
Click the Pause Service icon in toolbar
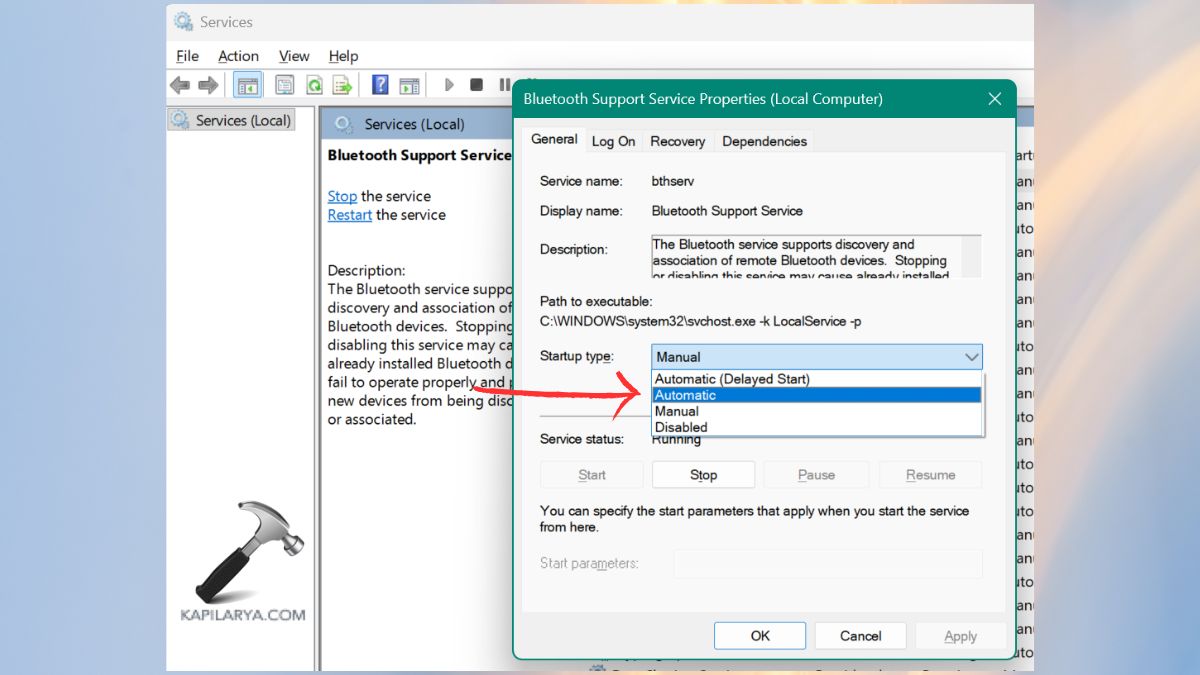pyautogui.click(x=505, y=84)
